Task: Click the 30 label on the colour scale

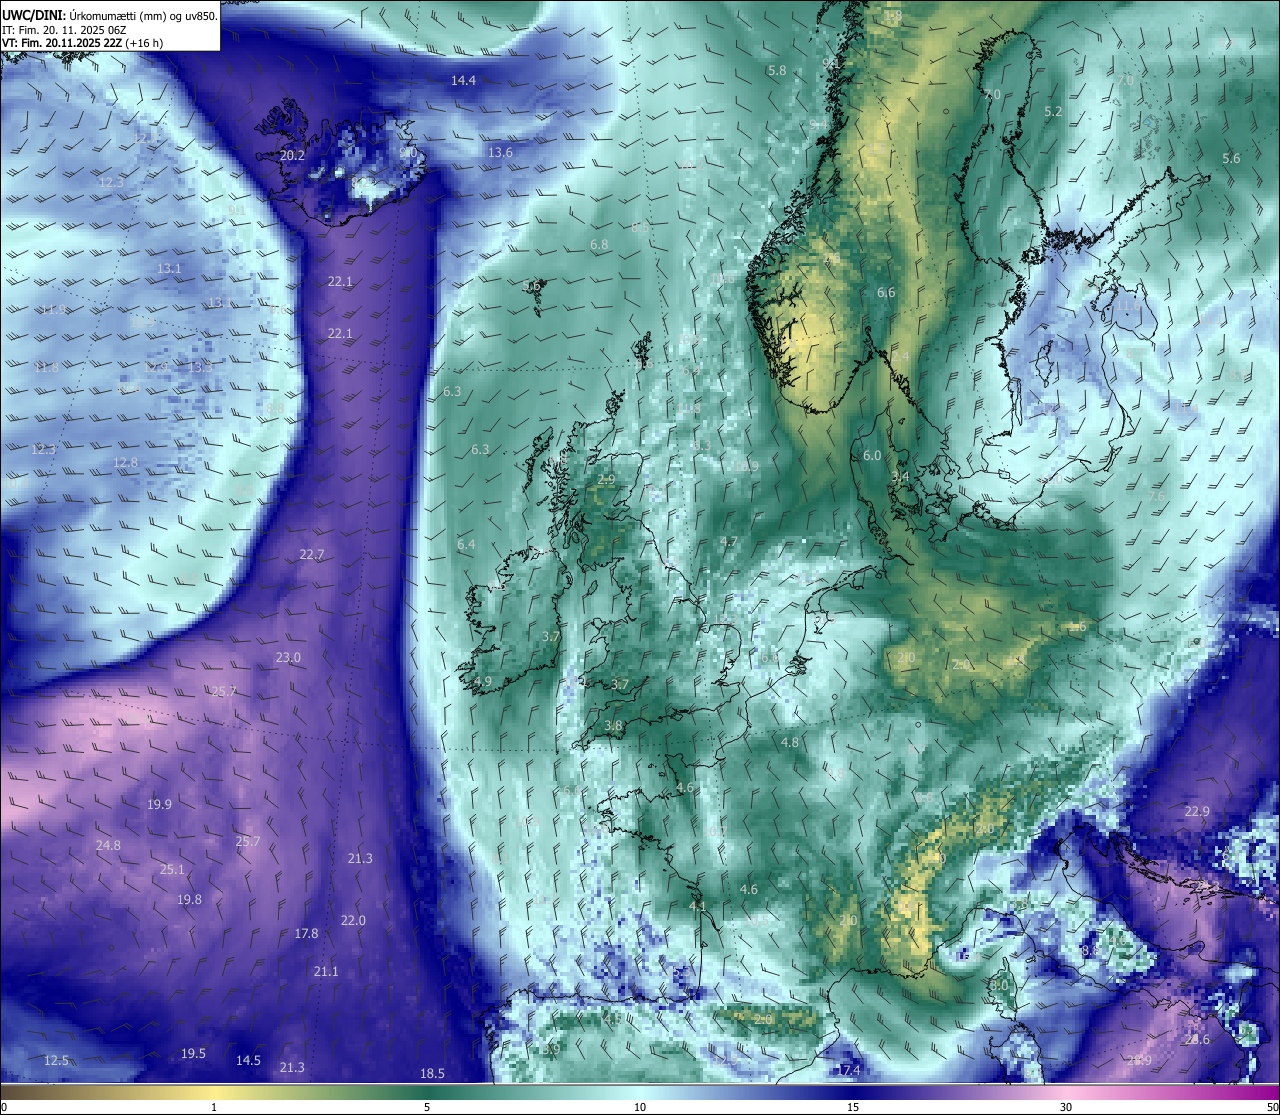Action: [x=1066, y=1107]
